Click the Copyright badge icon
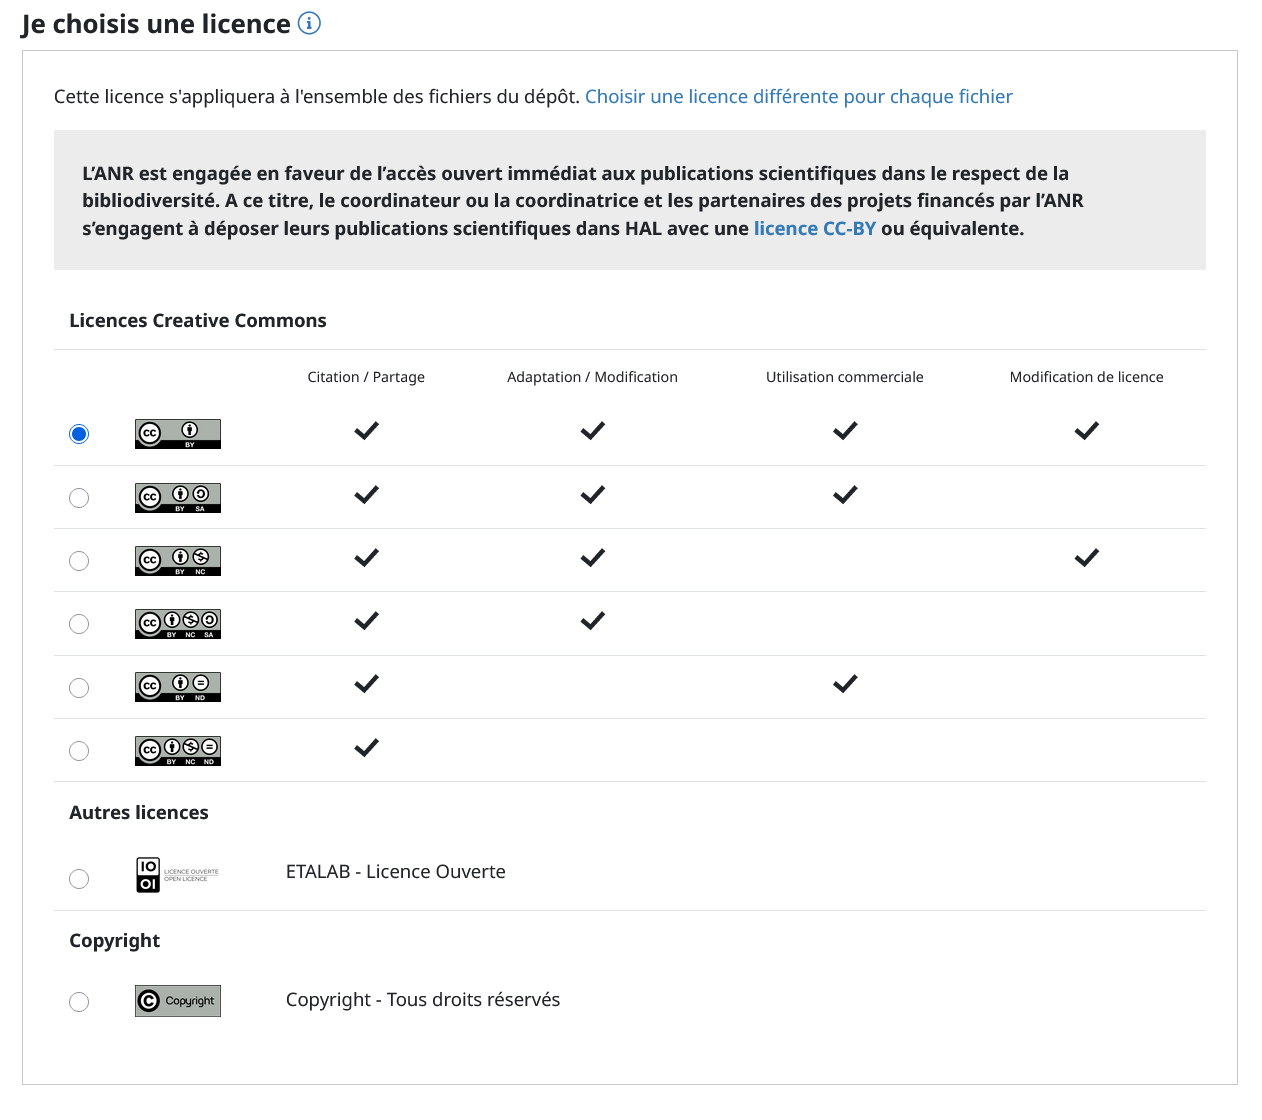Image resolution: width=1262 pixels, height=1120 pixels. (178, 1001)
